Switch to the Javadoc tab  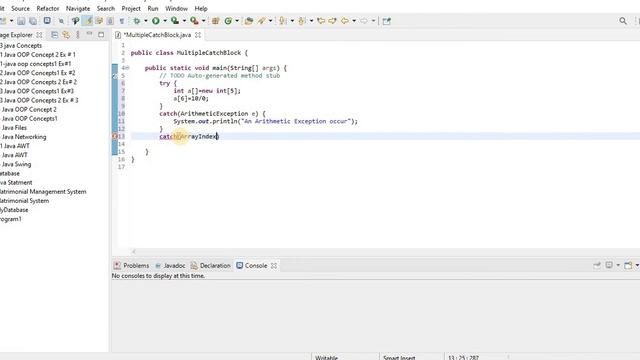pyautogui.click(x=170, y=266)
